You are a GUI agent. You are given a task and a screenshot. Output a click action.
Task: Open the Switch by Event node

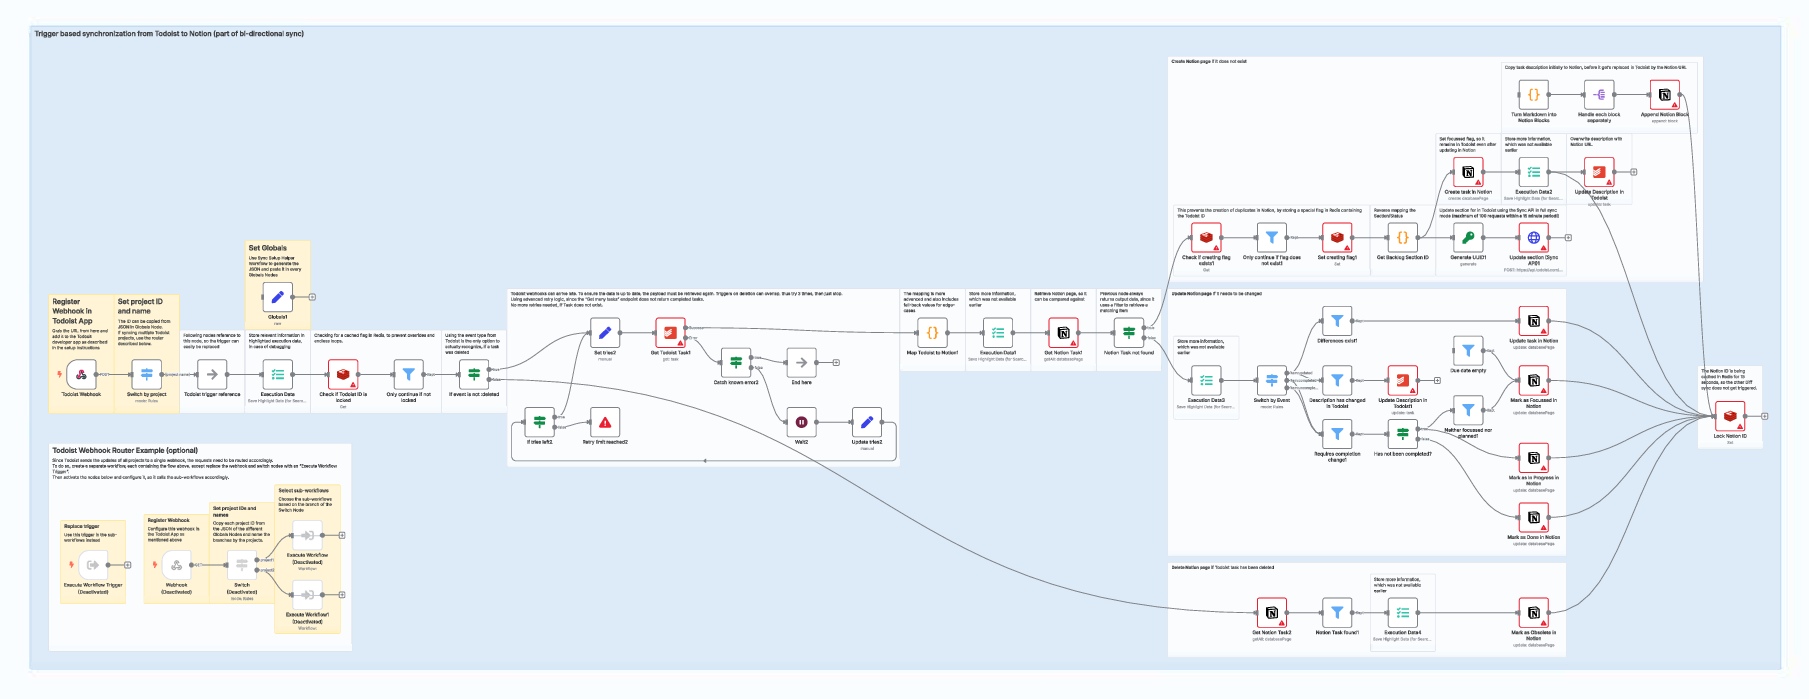point(1272,380)
